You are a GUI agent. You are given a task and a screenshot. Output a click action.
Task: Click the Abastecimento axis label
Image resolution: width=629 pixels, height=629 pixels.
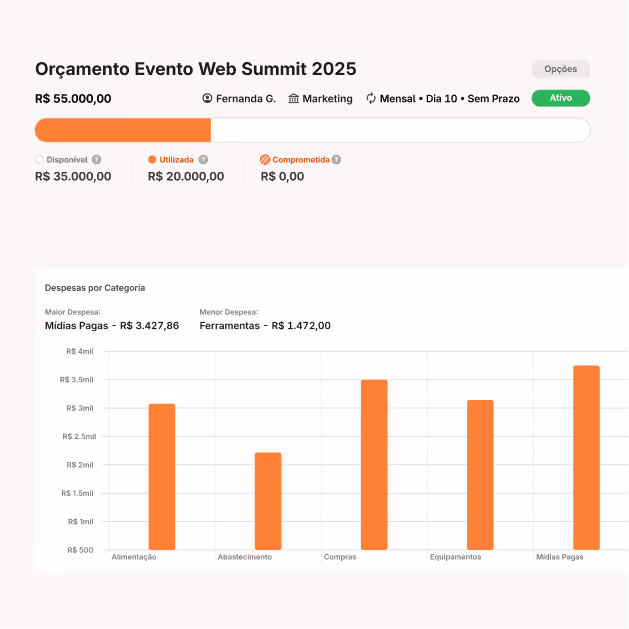pyautogui.click(x=245, y=557)
